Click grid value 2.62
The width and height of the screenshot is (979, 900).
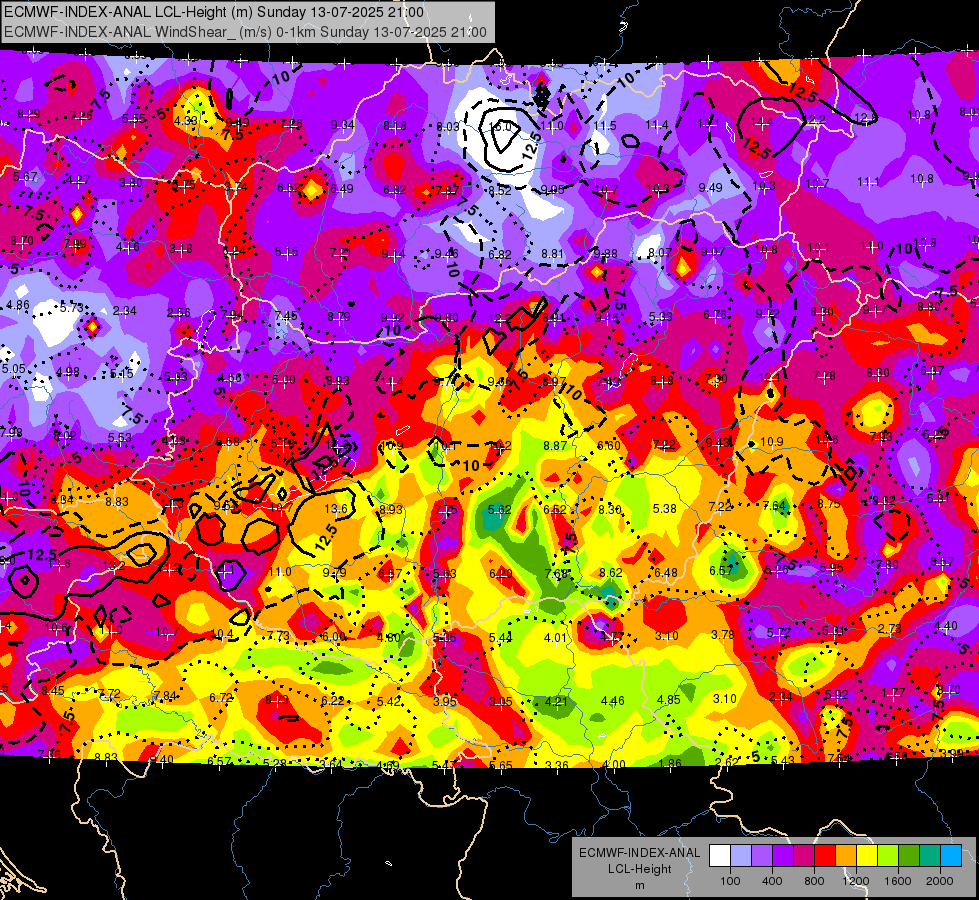click(x=727, y=762)
